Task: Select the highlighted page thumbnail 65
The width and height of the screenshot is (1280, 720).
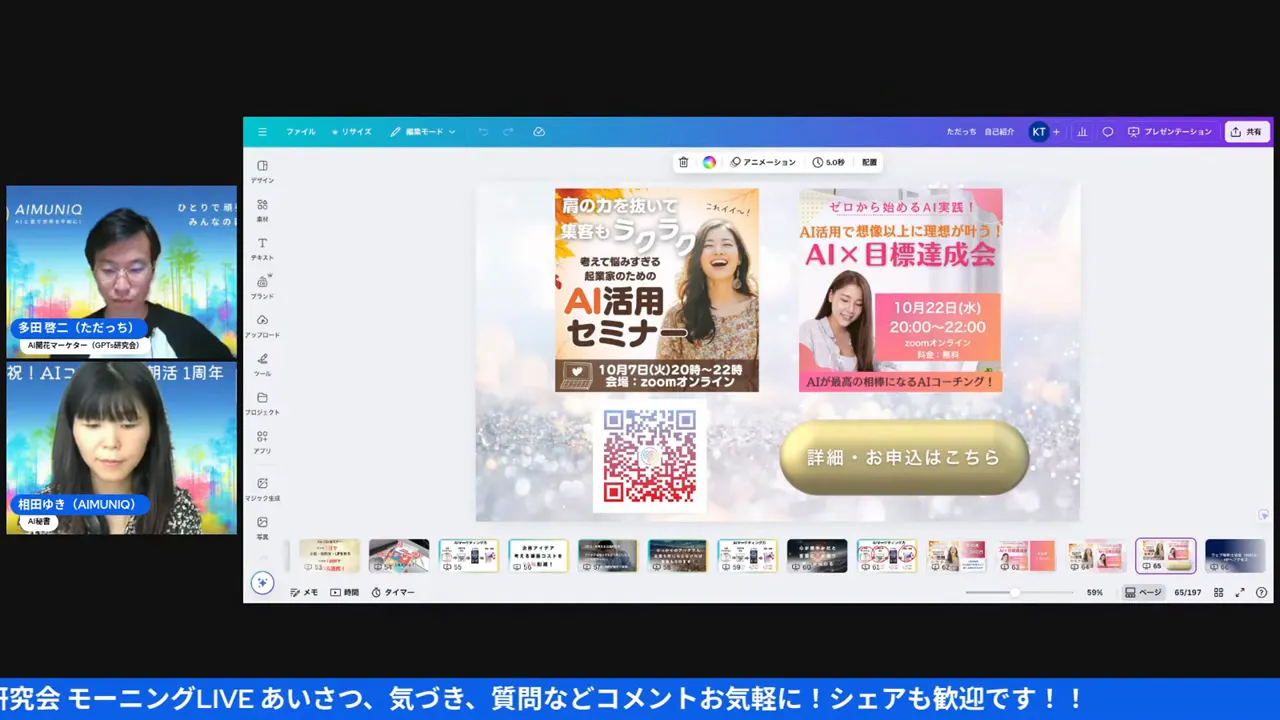Action: (x=1165, y=556)
